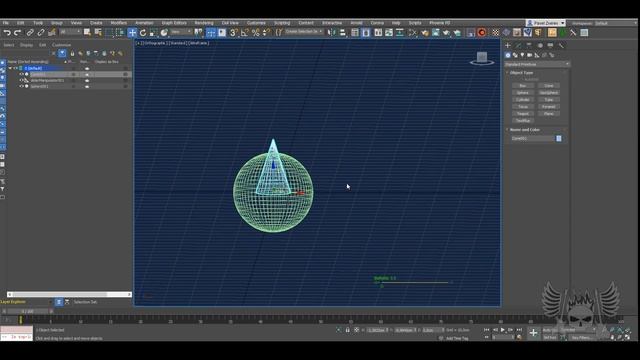Open the Rendering menu
The height and width of the screenshot is (360, 640).
pos(204,23)
